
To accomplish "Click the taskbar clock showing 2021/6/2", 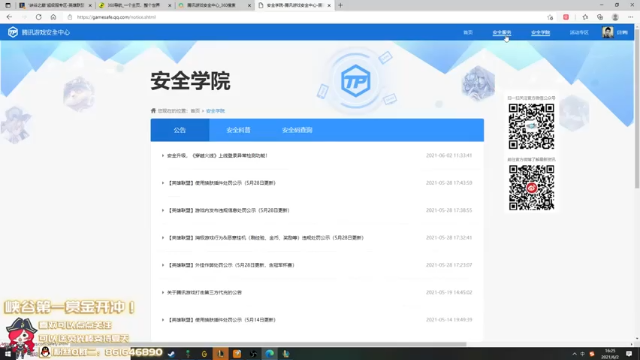I will pyautogui.click(x=610, y=354).
